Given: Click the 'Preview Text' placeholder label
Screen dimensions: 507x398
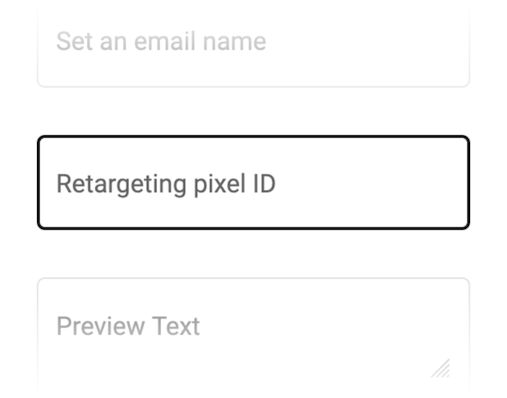Looking at the screenshot, I should point(128,326).
